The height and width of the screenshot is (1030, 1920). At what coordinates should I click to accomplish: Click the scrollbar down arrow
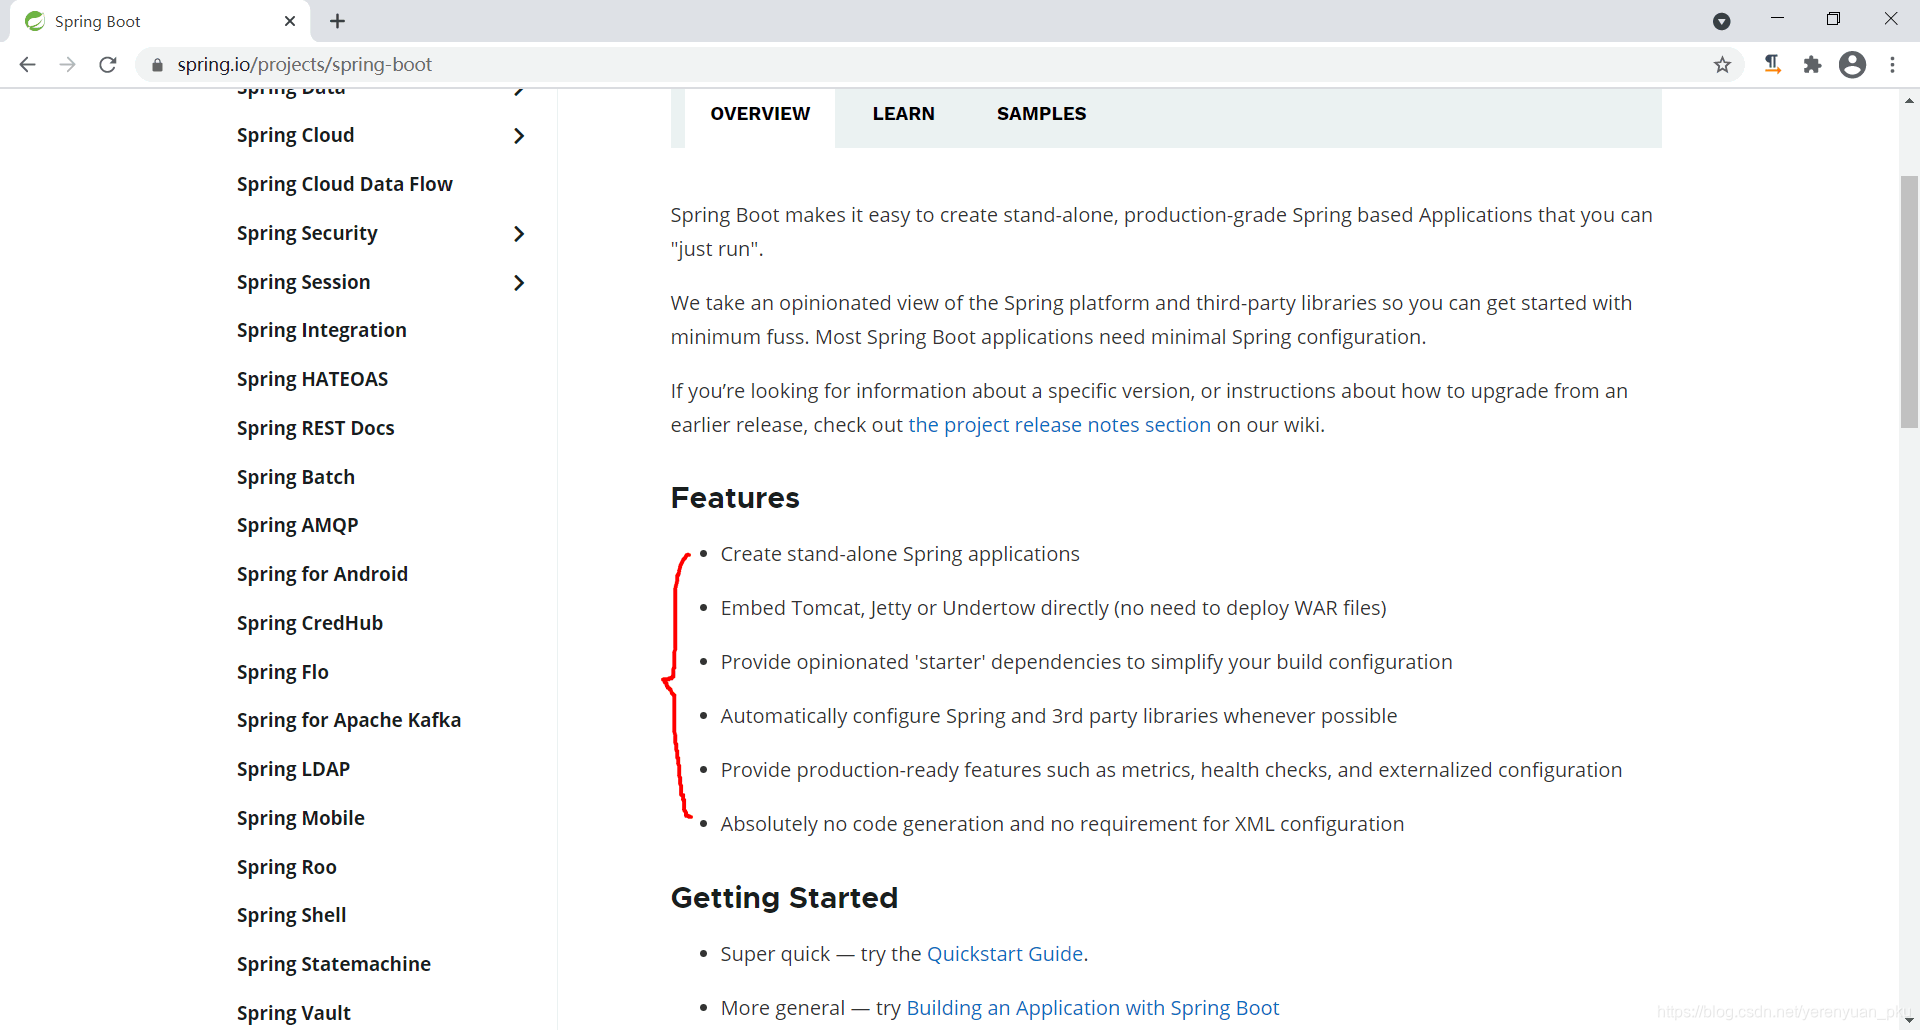(x=1909, y=1020)
